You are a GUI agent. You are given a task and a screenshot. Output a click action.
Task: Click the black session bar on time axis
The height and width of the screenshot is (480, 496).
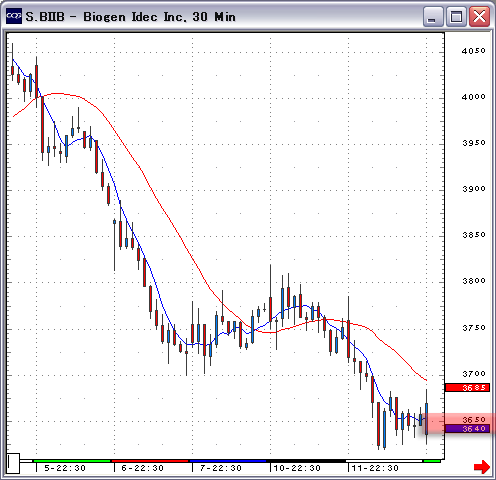click(x=306, y=461)
